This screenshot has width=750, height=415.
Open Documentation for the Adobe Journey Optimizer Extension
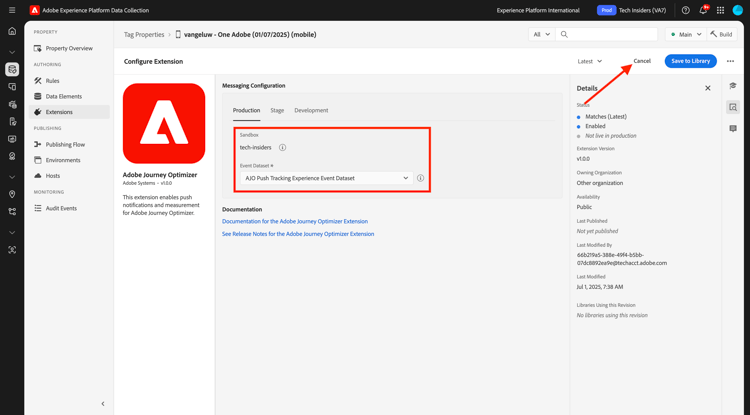point(295,221)
